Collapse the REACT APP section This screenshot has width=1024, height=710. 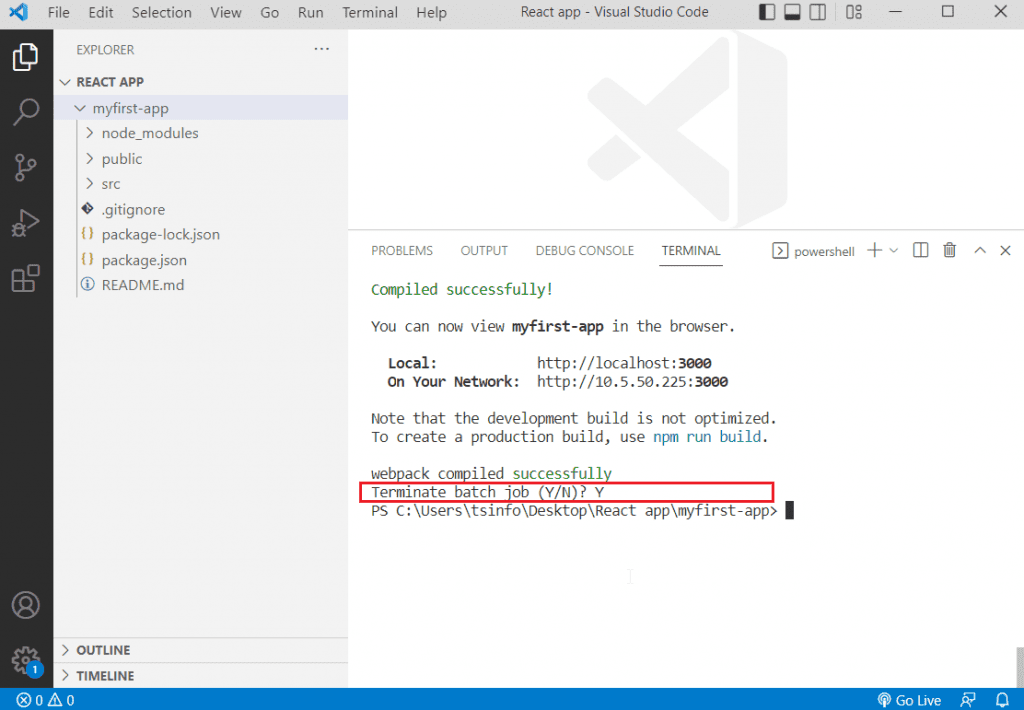(x=200, y=82)
